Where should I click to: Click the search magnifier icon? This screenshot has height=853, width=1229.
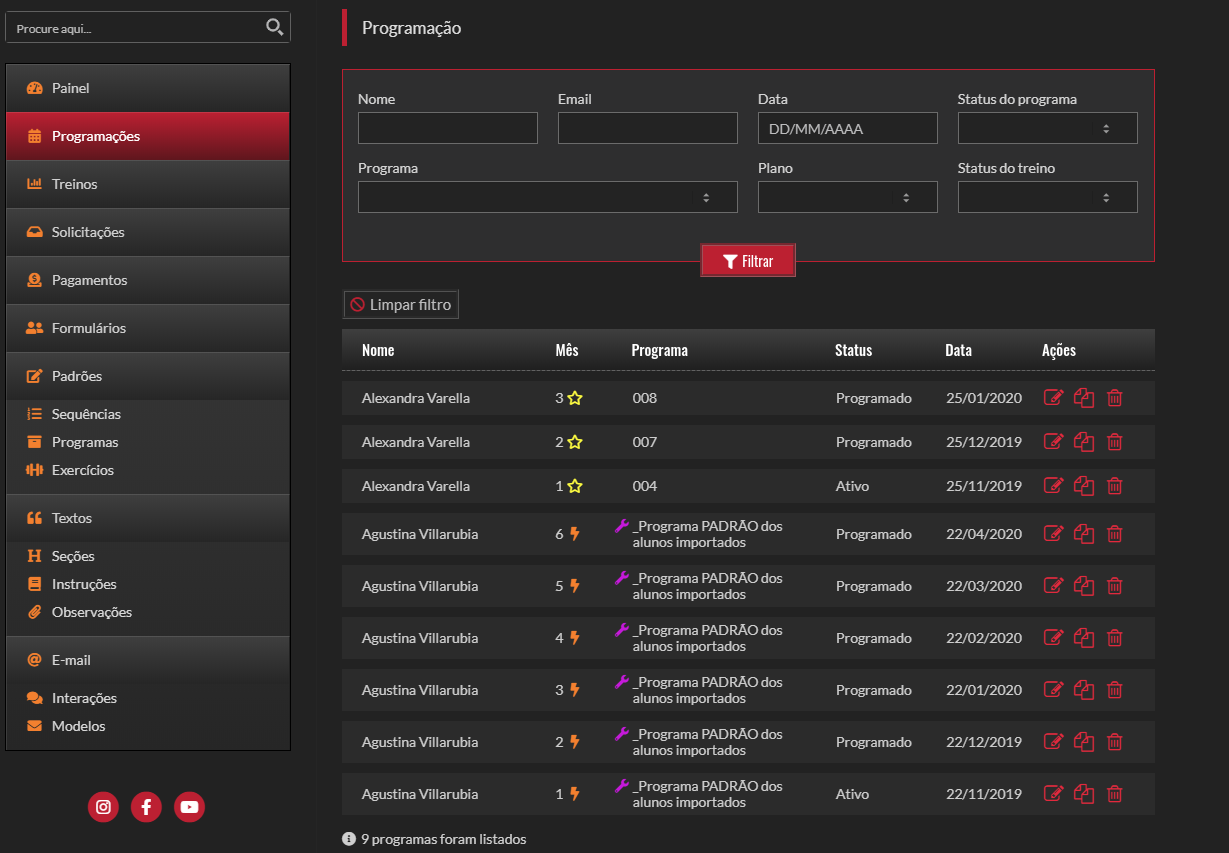274,27
